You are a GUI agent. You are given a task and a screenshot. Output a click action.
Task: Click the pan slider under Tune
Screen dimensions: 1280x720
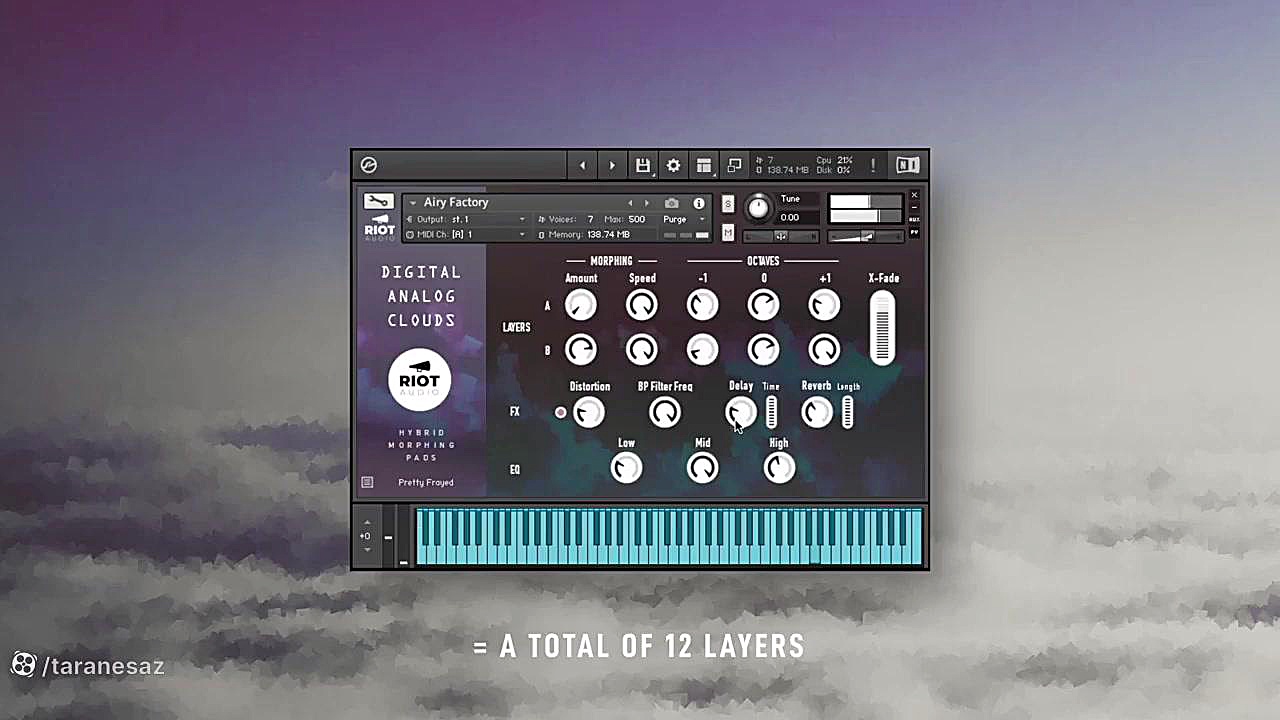pos(781,236)
